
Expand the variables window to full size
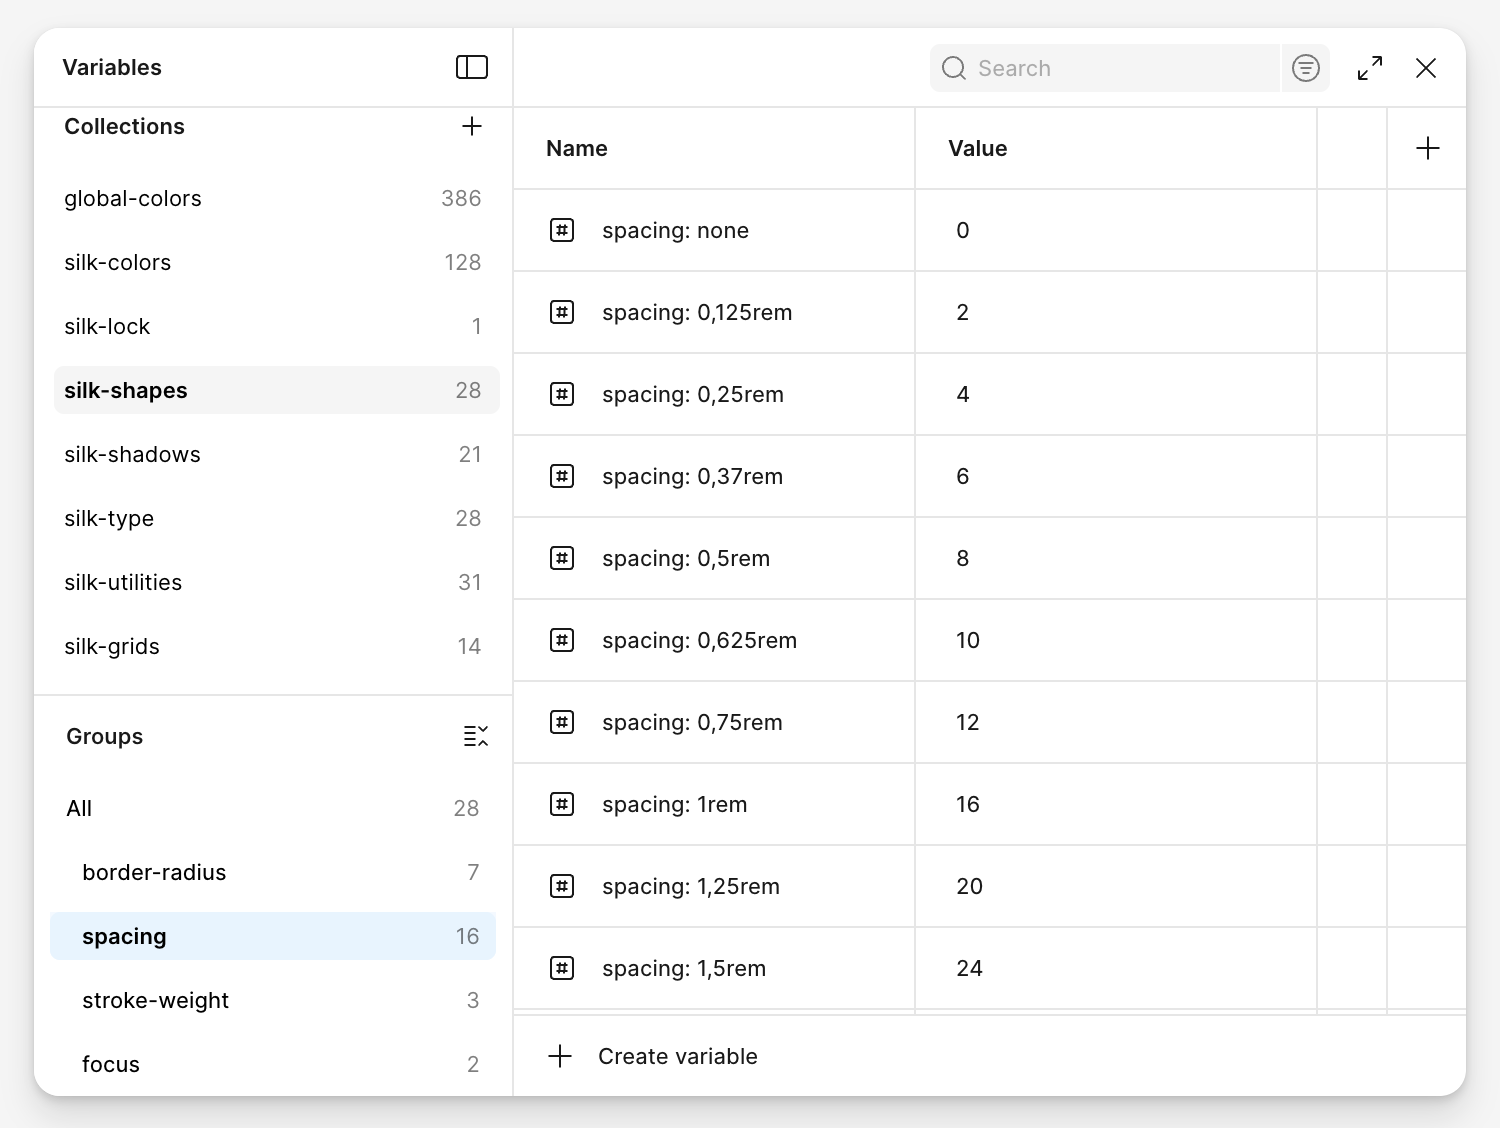pos(1370,68)
